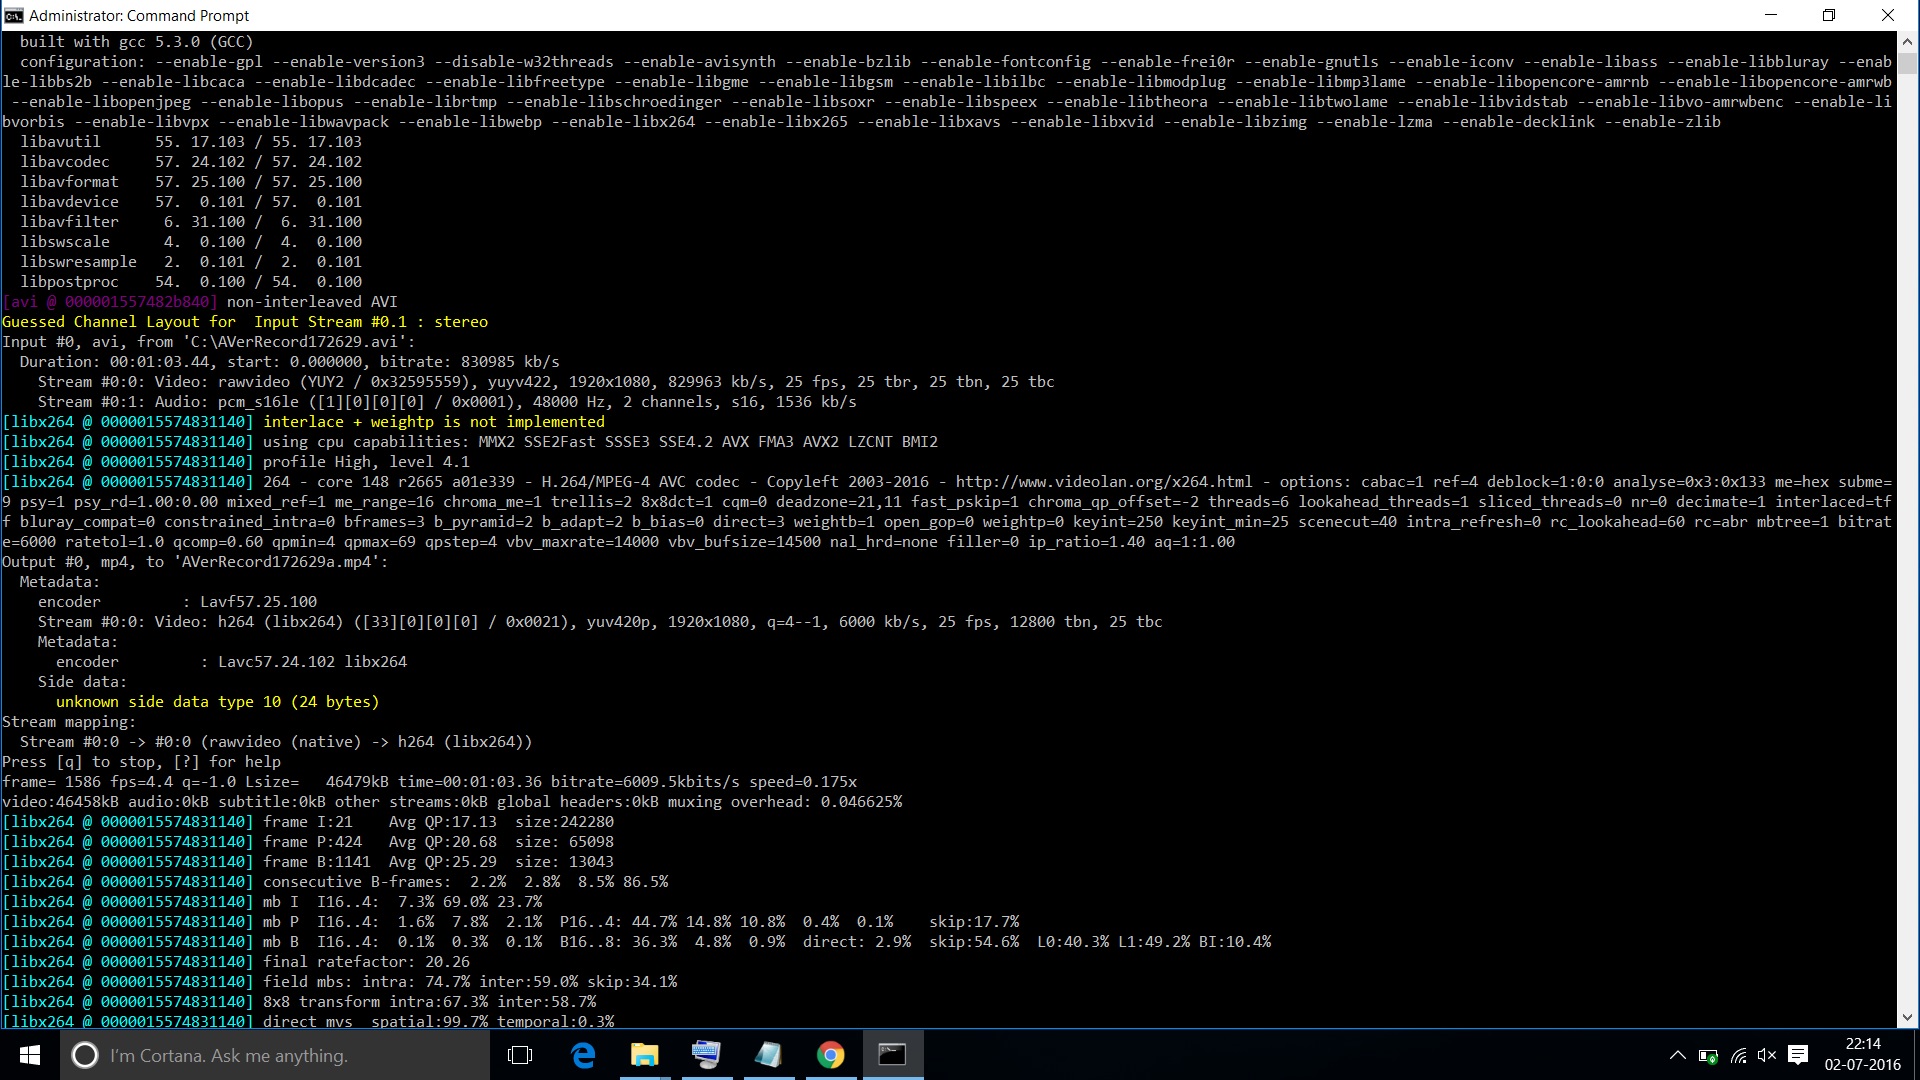Open the on-screen keyboard taskbar app
The image size is (1920, 1080).
[706, 1055]
